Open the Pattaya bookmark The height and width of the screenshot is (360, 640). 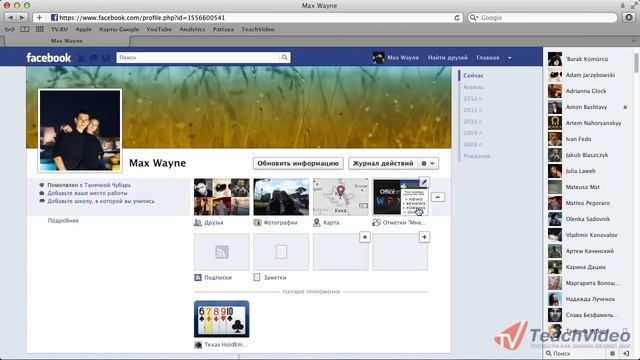[x=223, y=29]
